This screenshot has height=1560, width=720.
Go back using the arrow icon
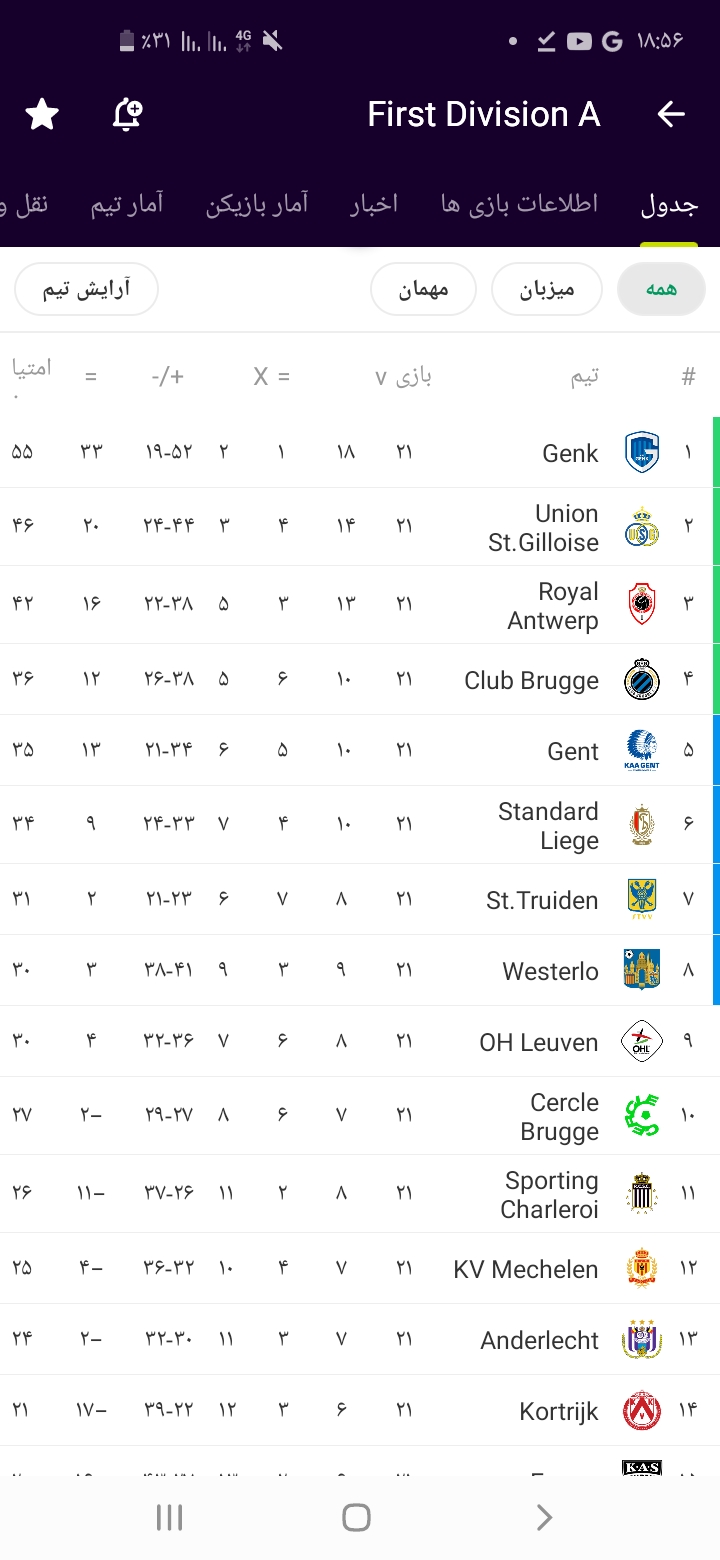pos(671,115)
